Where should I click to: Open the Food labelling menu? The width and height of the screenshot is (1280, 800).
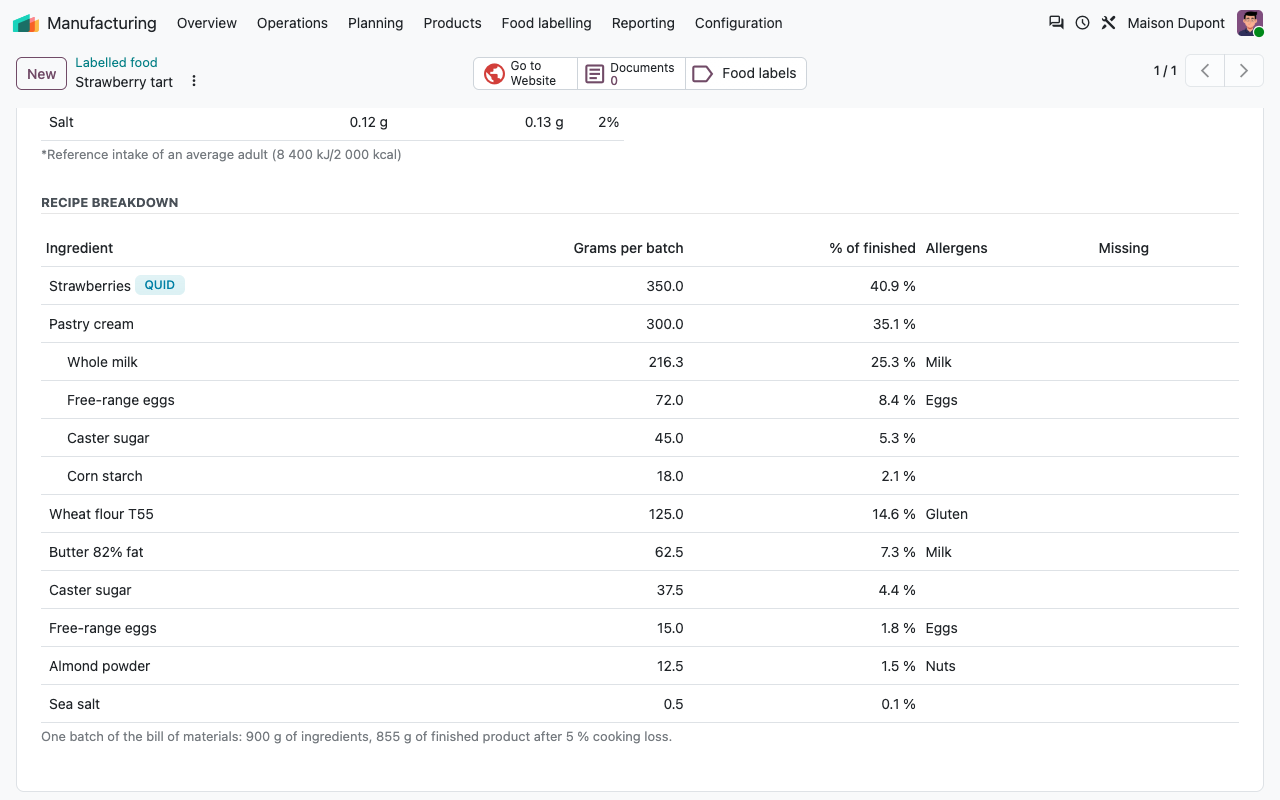coord(547,23)
